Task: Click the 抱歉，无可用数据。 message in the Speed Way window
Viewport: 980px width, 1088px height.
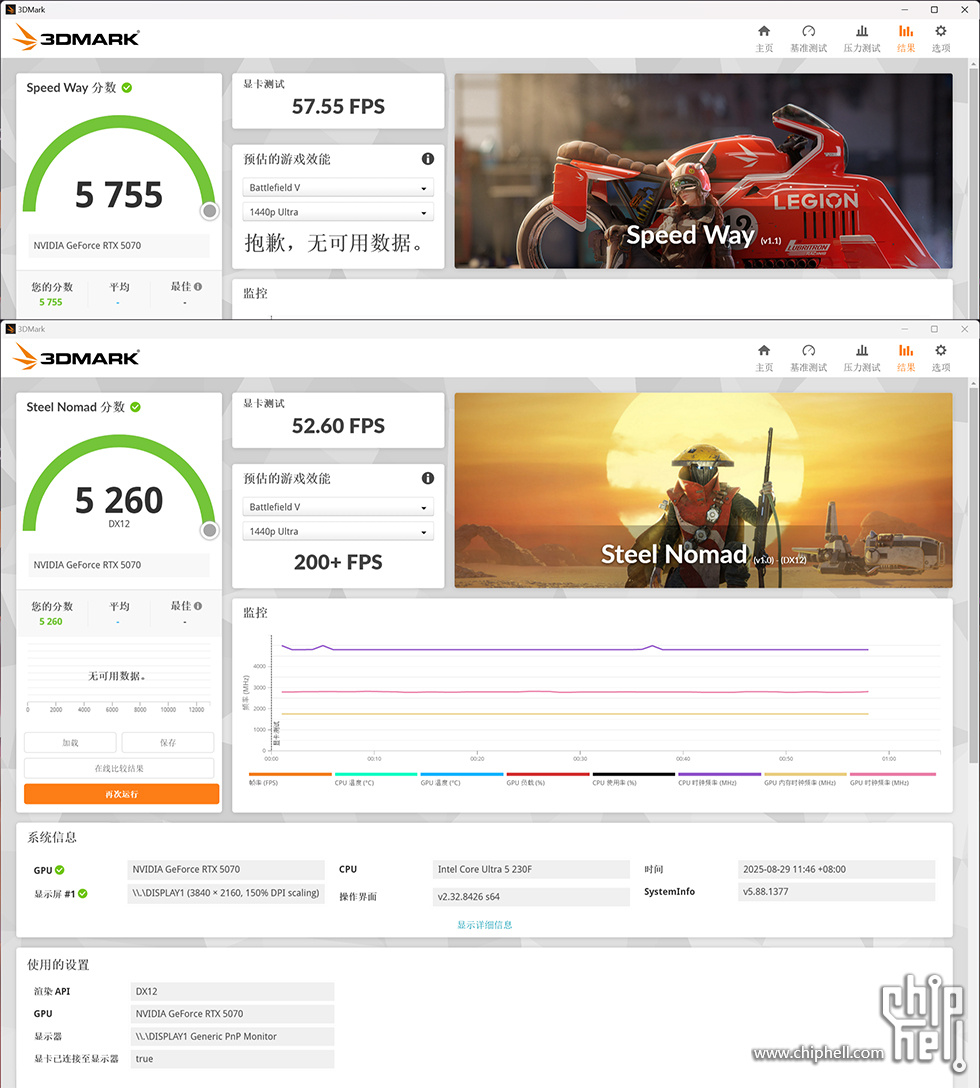Action: click(334, 243)
